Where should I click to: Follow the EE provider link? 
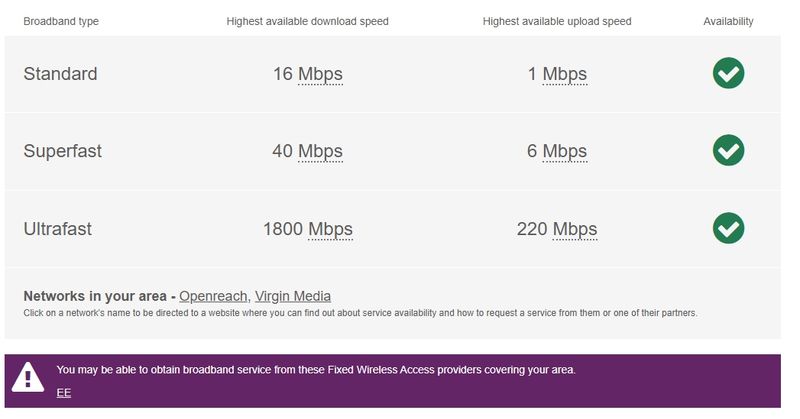click(x=64, y=393)
